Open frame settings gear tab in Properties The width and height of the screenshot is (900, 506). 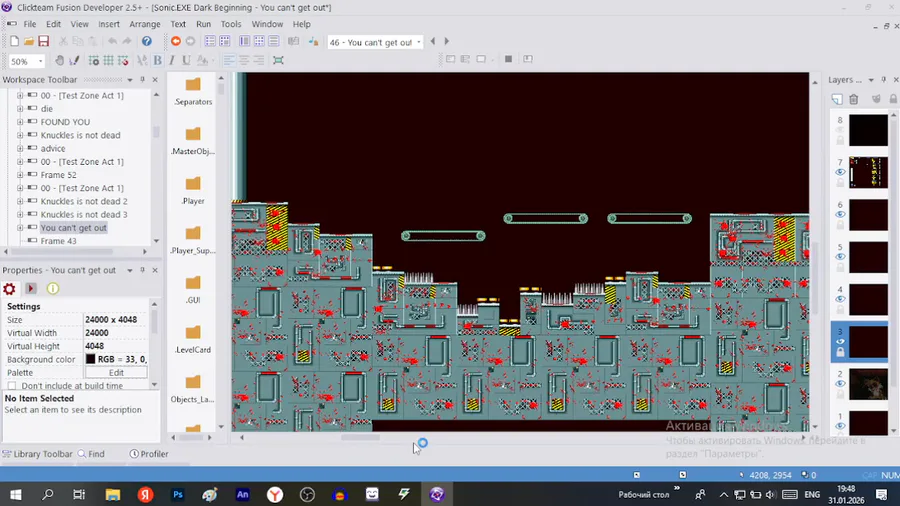coord(9,289)
